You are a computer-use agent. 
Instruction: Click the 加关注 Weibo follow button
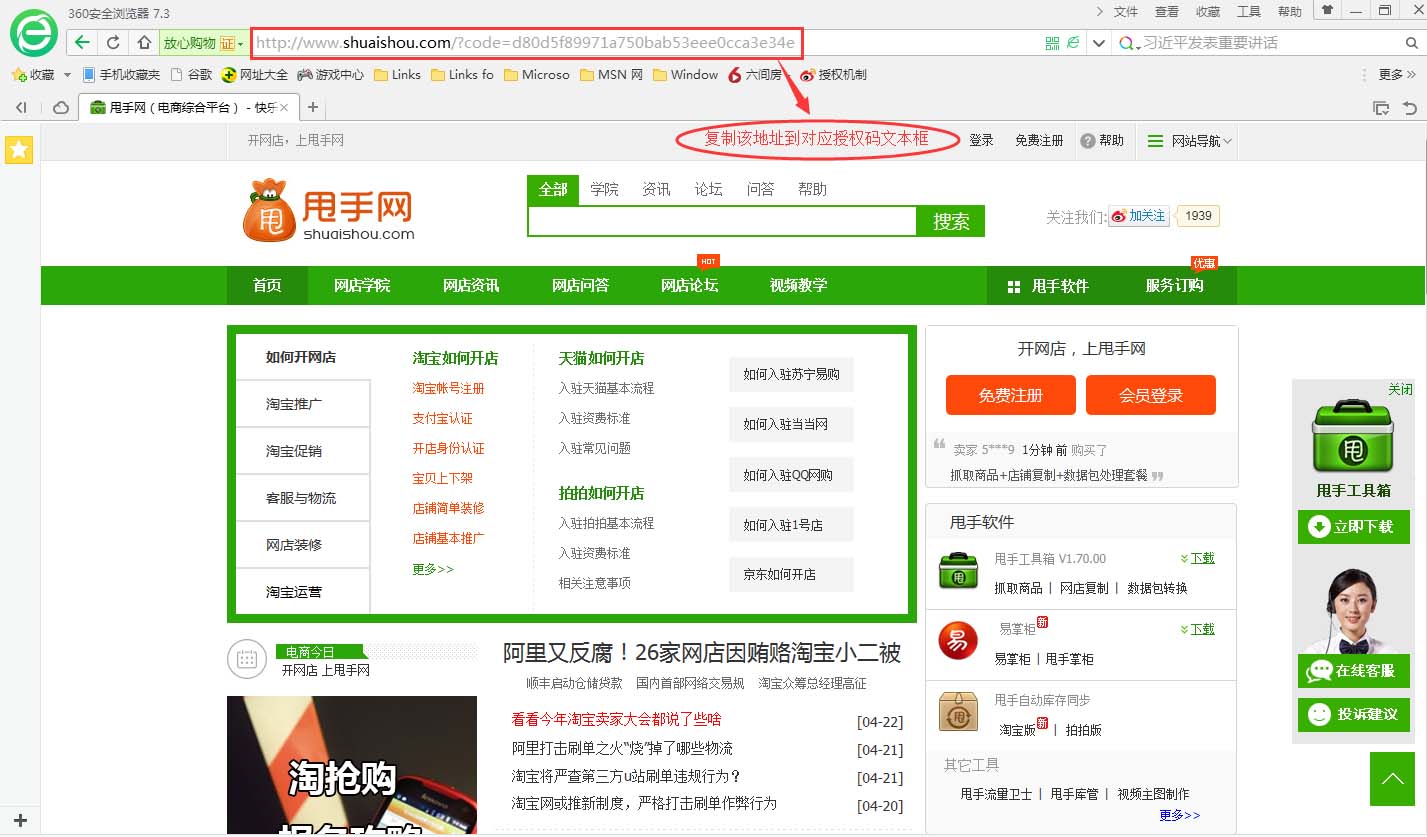tap(1138, 216)
